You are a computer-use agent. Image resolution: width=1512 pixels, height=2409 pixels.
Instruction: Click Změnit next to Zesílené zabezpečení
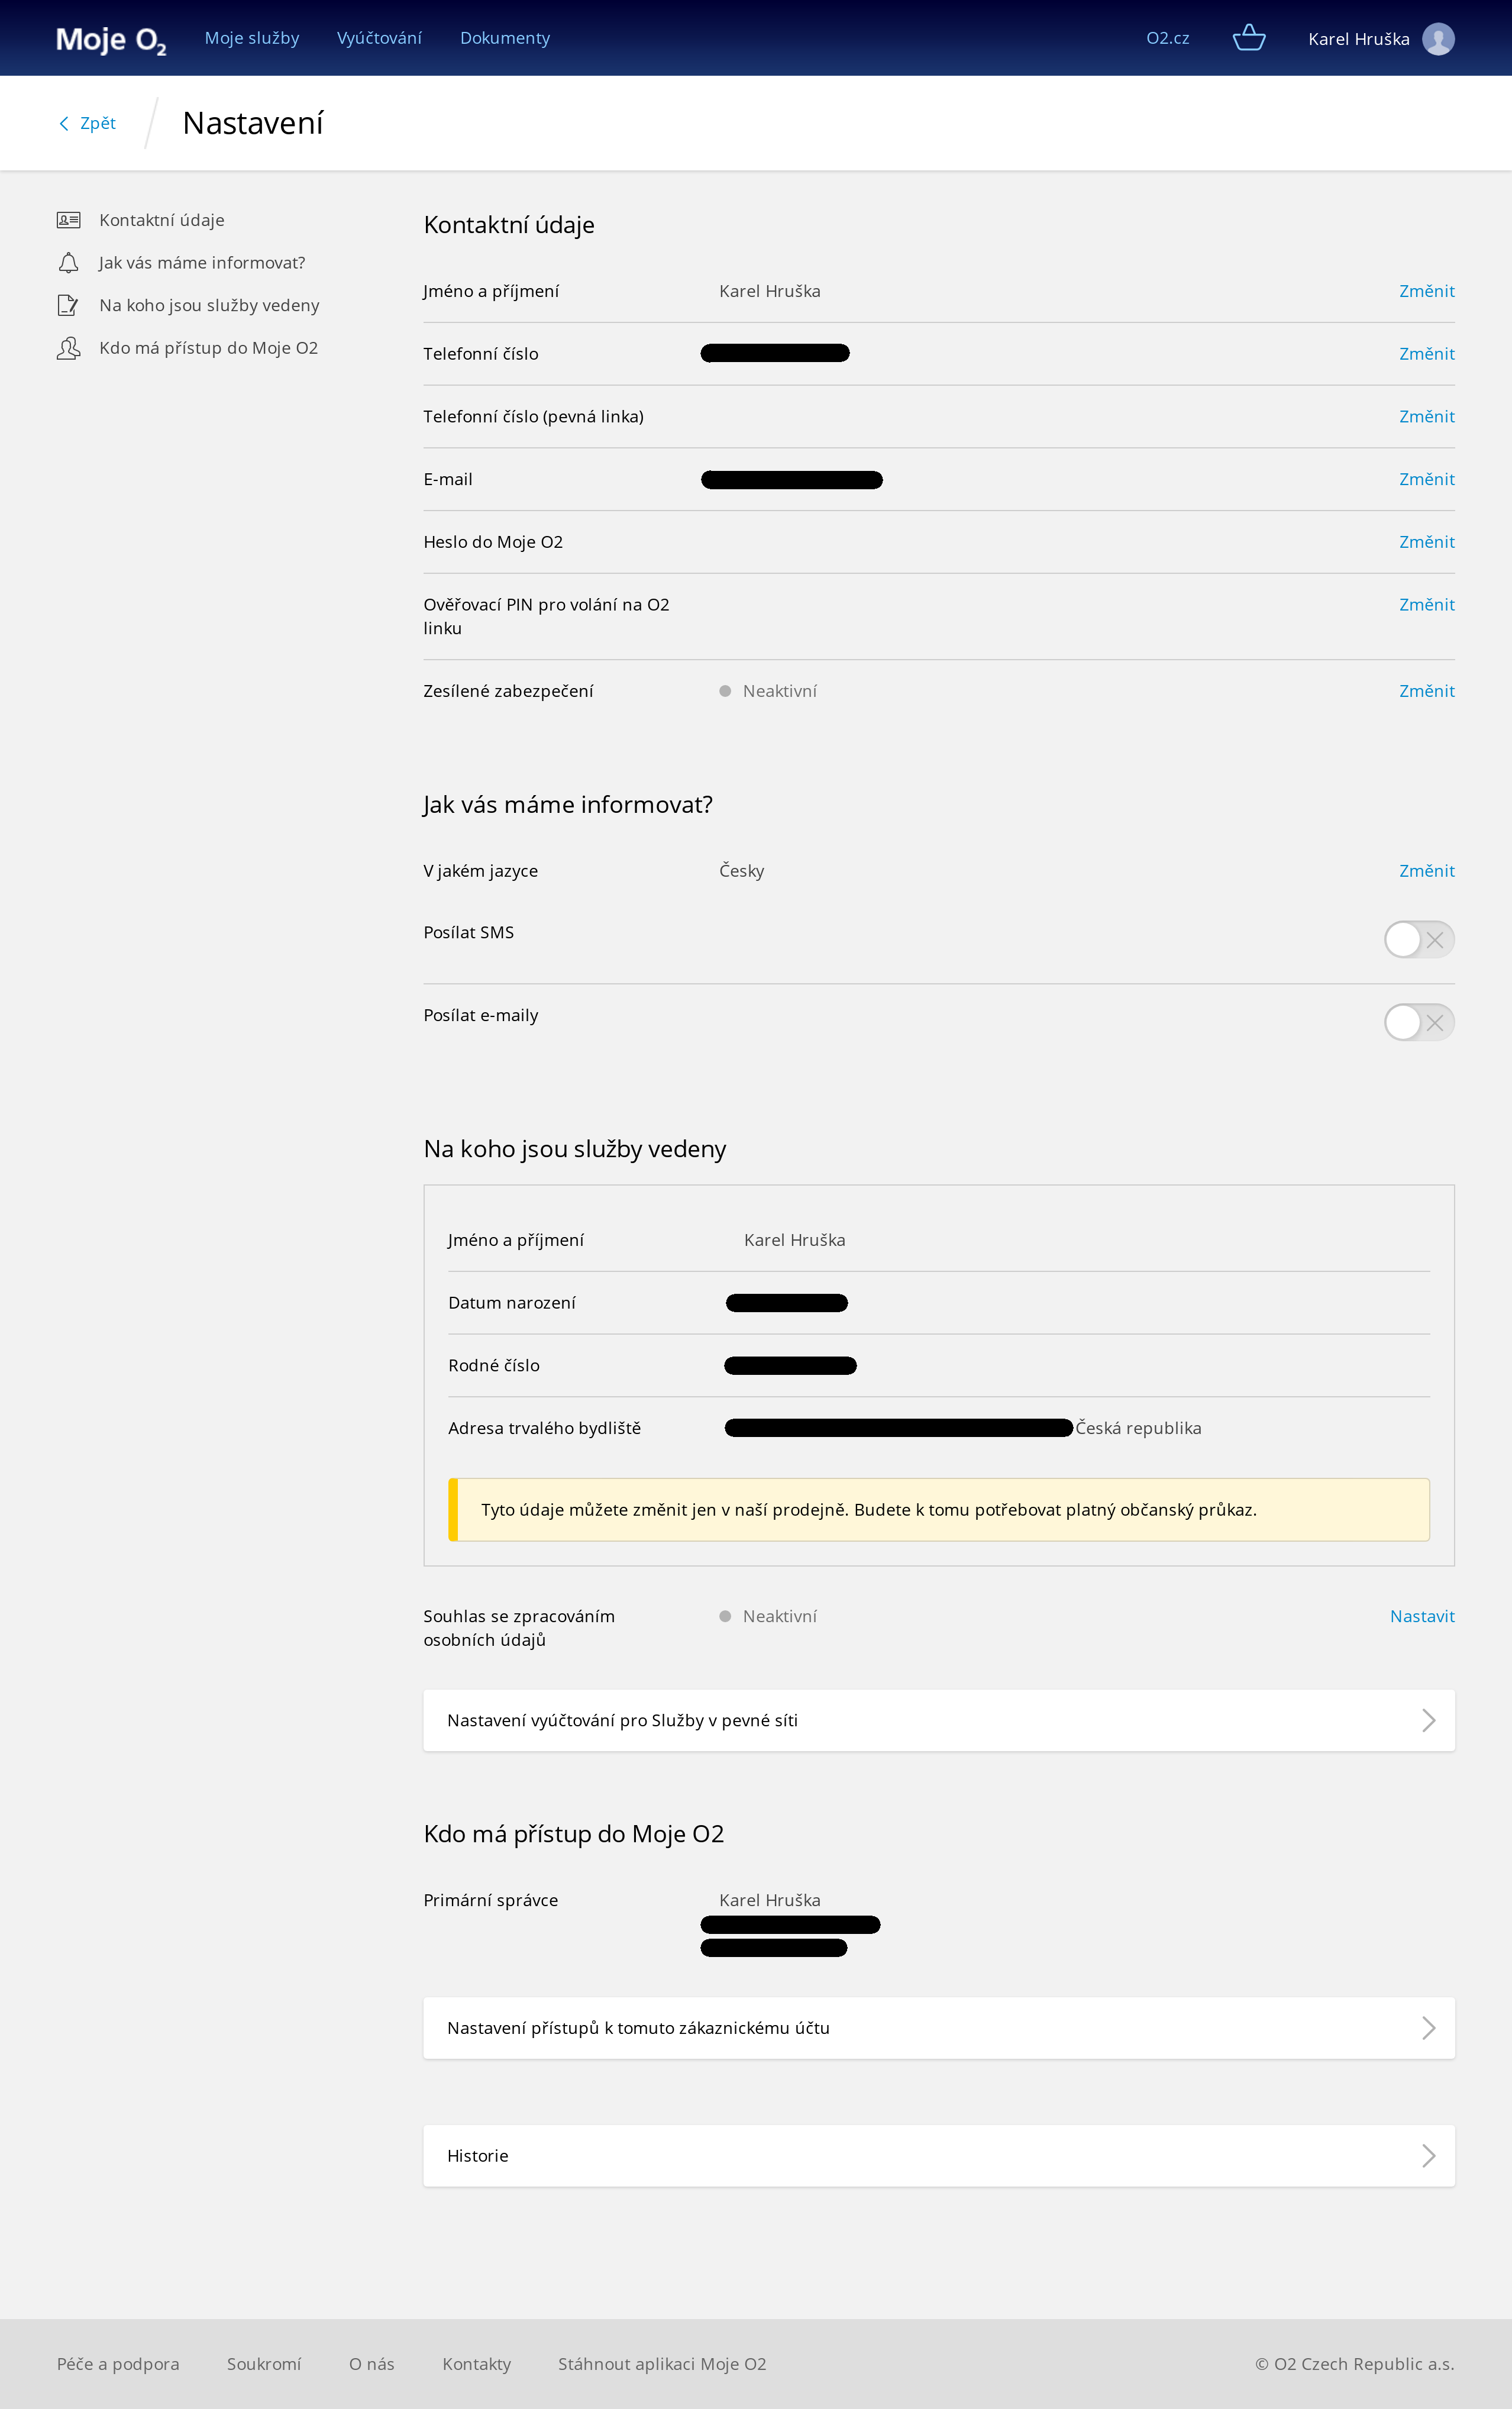[1426, 691]
